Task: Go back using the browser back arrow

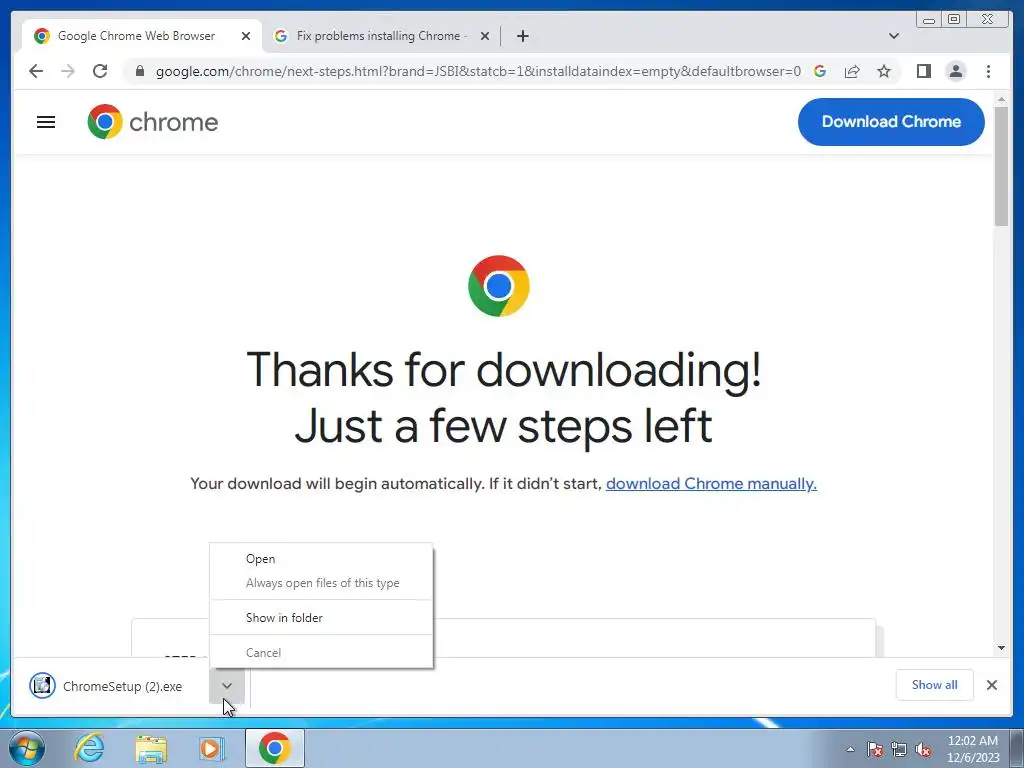Action: point(36,71)
